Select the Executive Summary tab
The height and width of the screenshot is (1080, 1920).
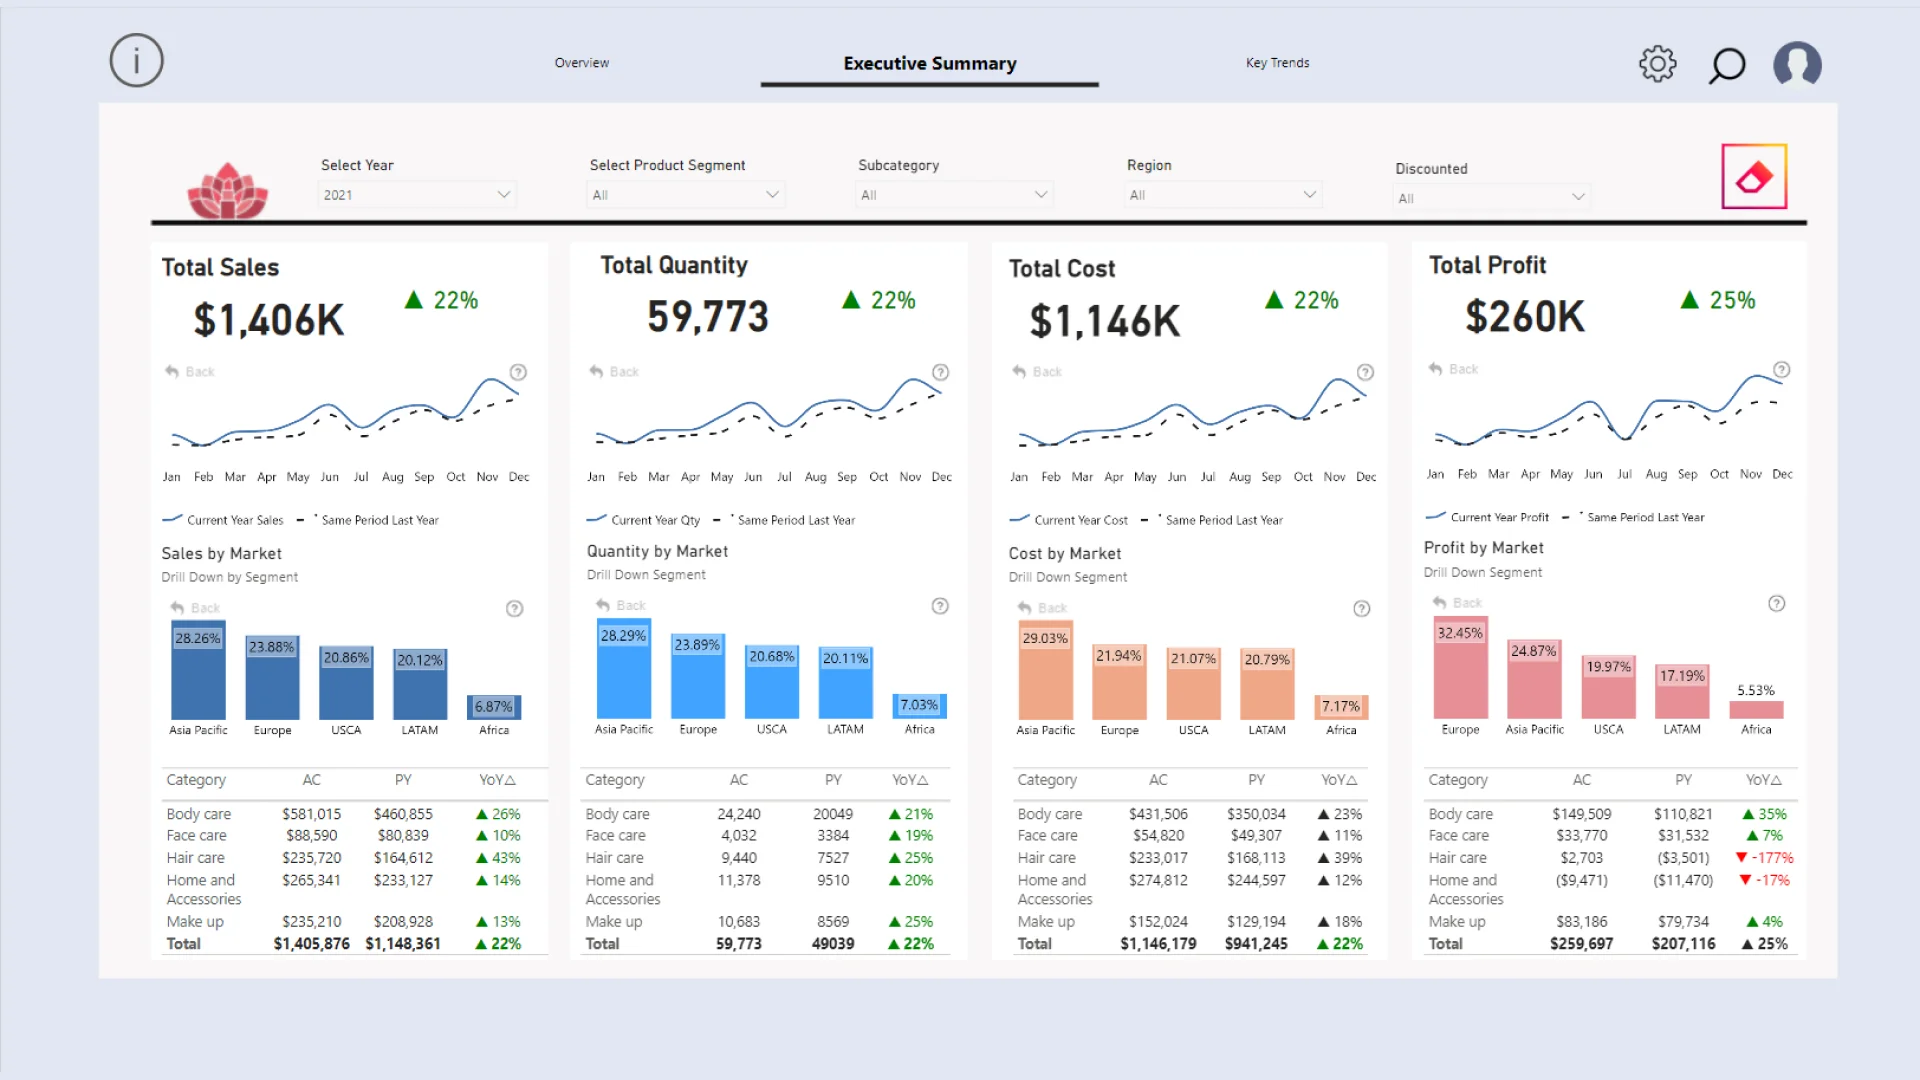pyautogui.click(x=929, y=63)
